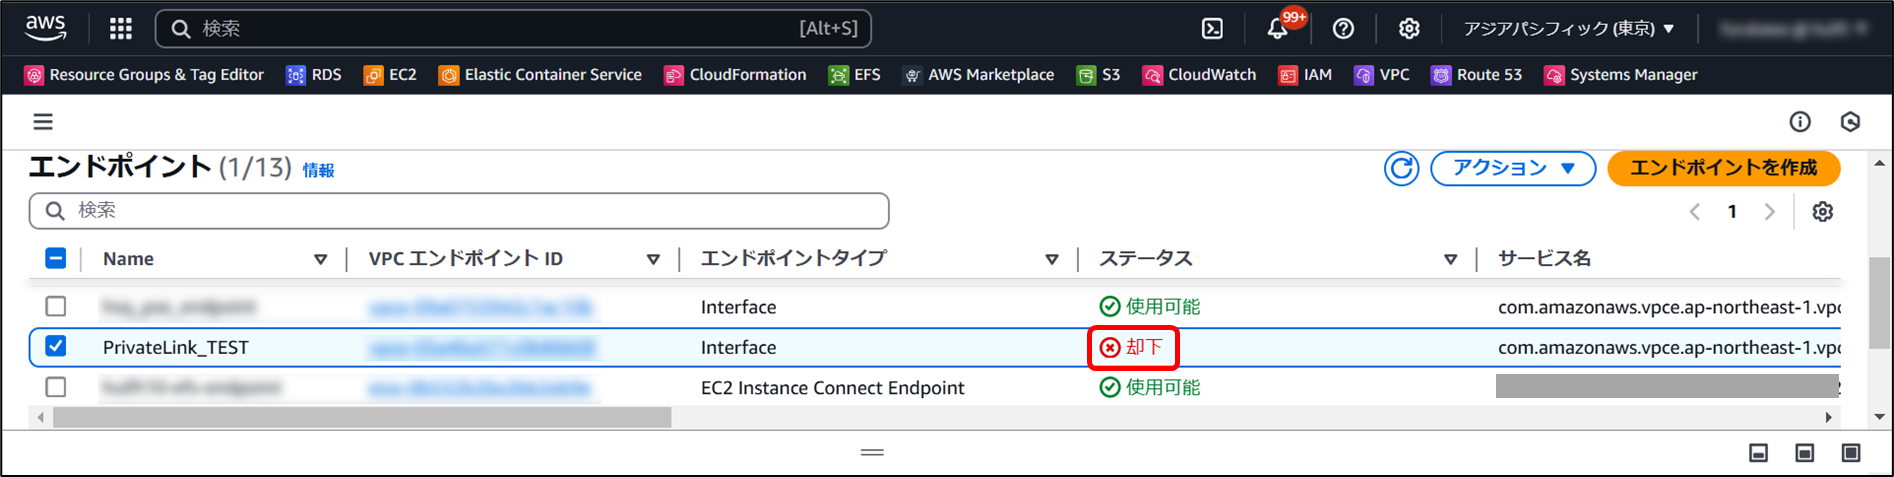Viewport: 1894px width, 477px height.
Task: Open Elastic Container Service shortcut
Action: click(x=540, y=75)
